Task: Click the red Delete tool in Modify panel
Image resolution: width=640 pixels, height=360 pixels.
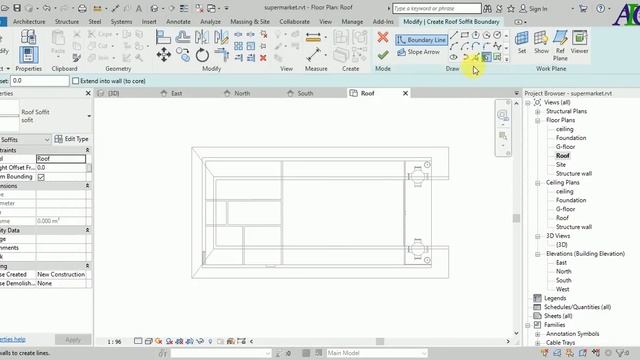Action: coord(263,58)
